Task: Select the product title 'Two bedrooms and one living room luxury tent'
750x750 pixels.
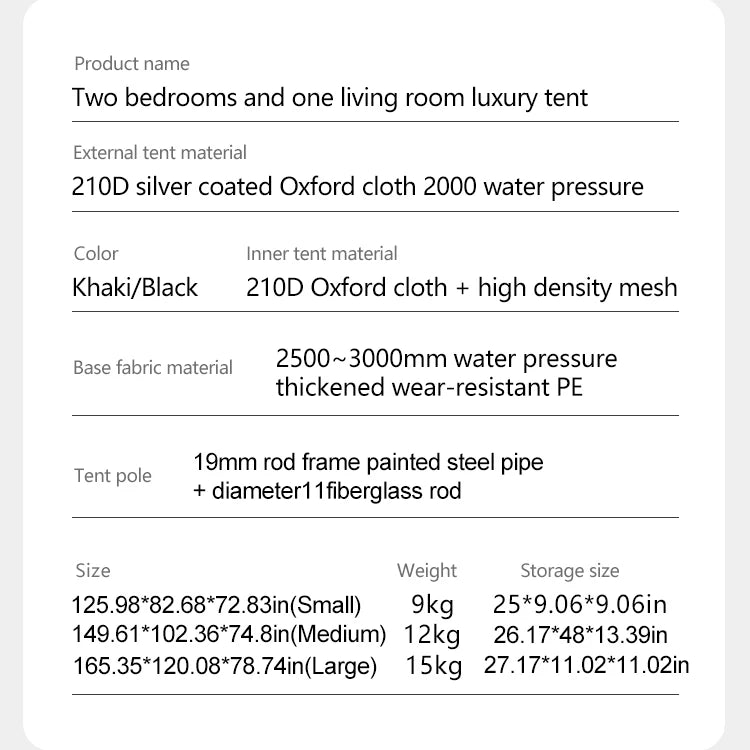Action: [x=330, y=98]
